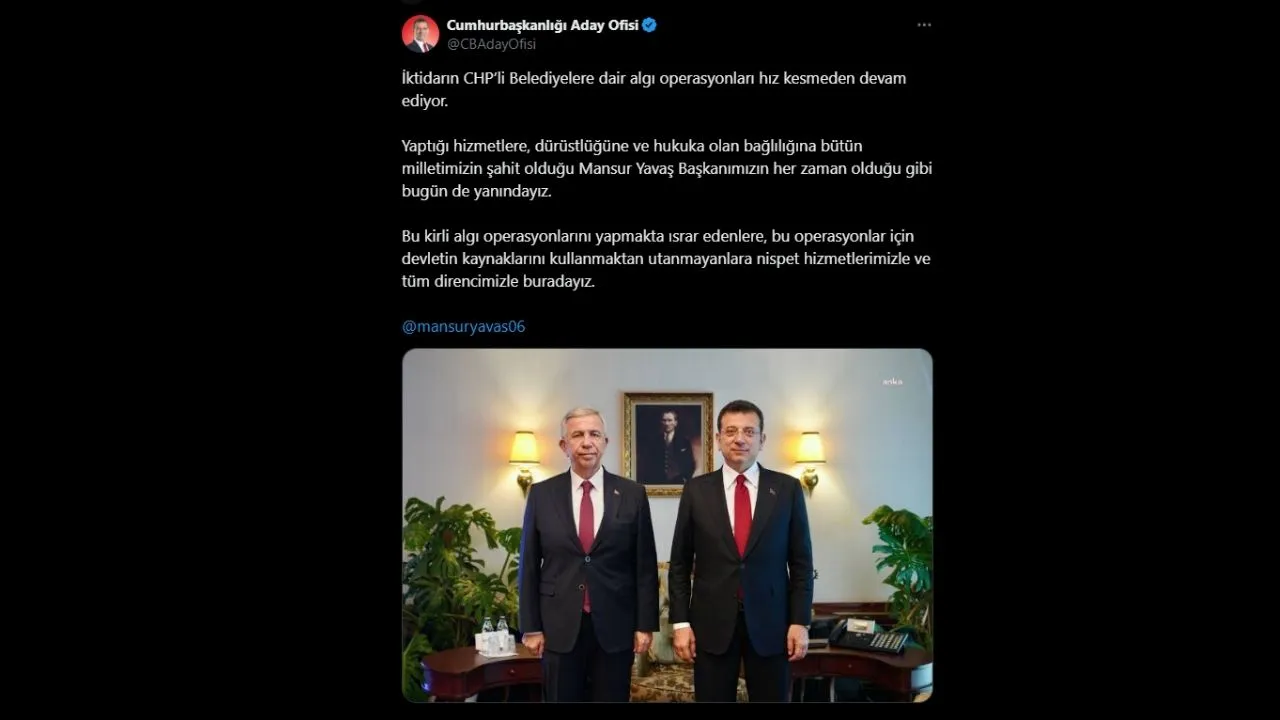
Task: Click the blue verified badge
Action: pyautogui.click(x=649, y=25)
